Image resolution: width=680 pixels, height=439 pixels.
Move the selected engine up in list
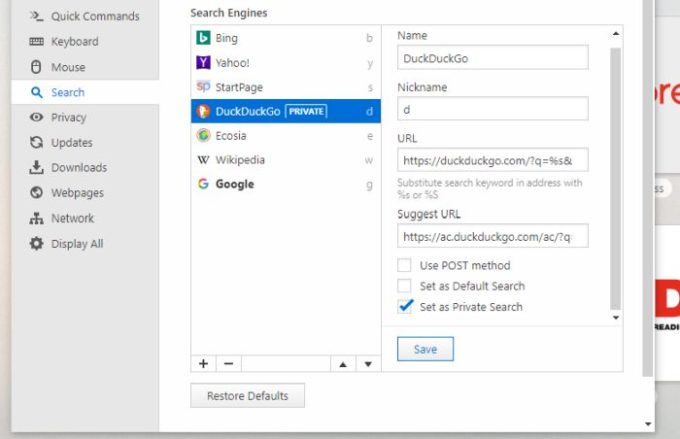(342, 364)
